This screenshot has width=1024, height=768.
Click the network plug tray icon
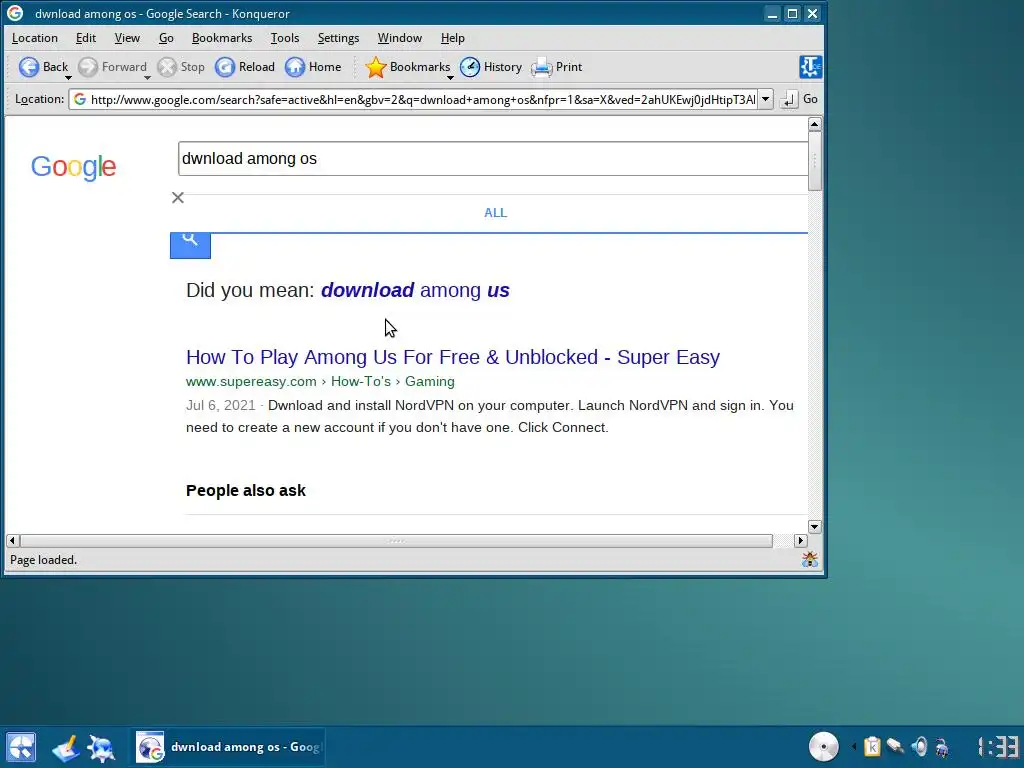coord(895,746)
